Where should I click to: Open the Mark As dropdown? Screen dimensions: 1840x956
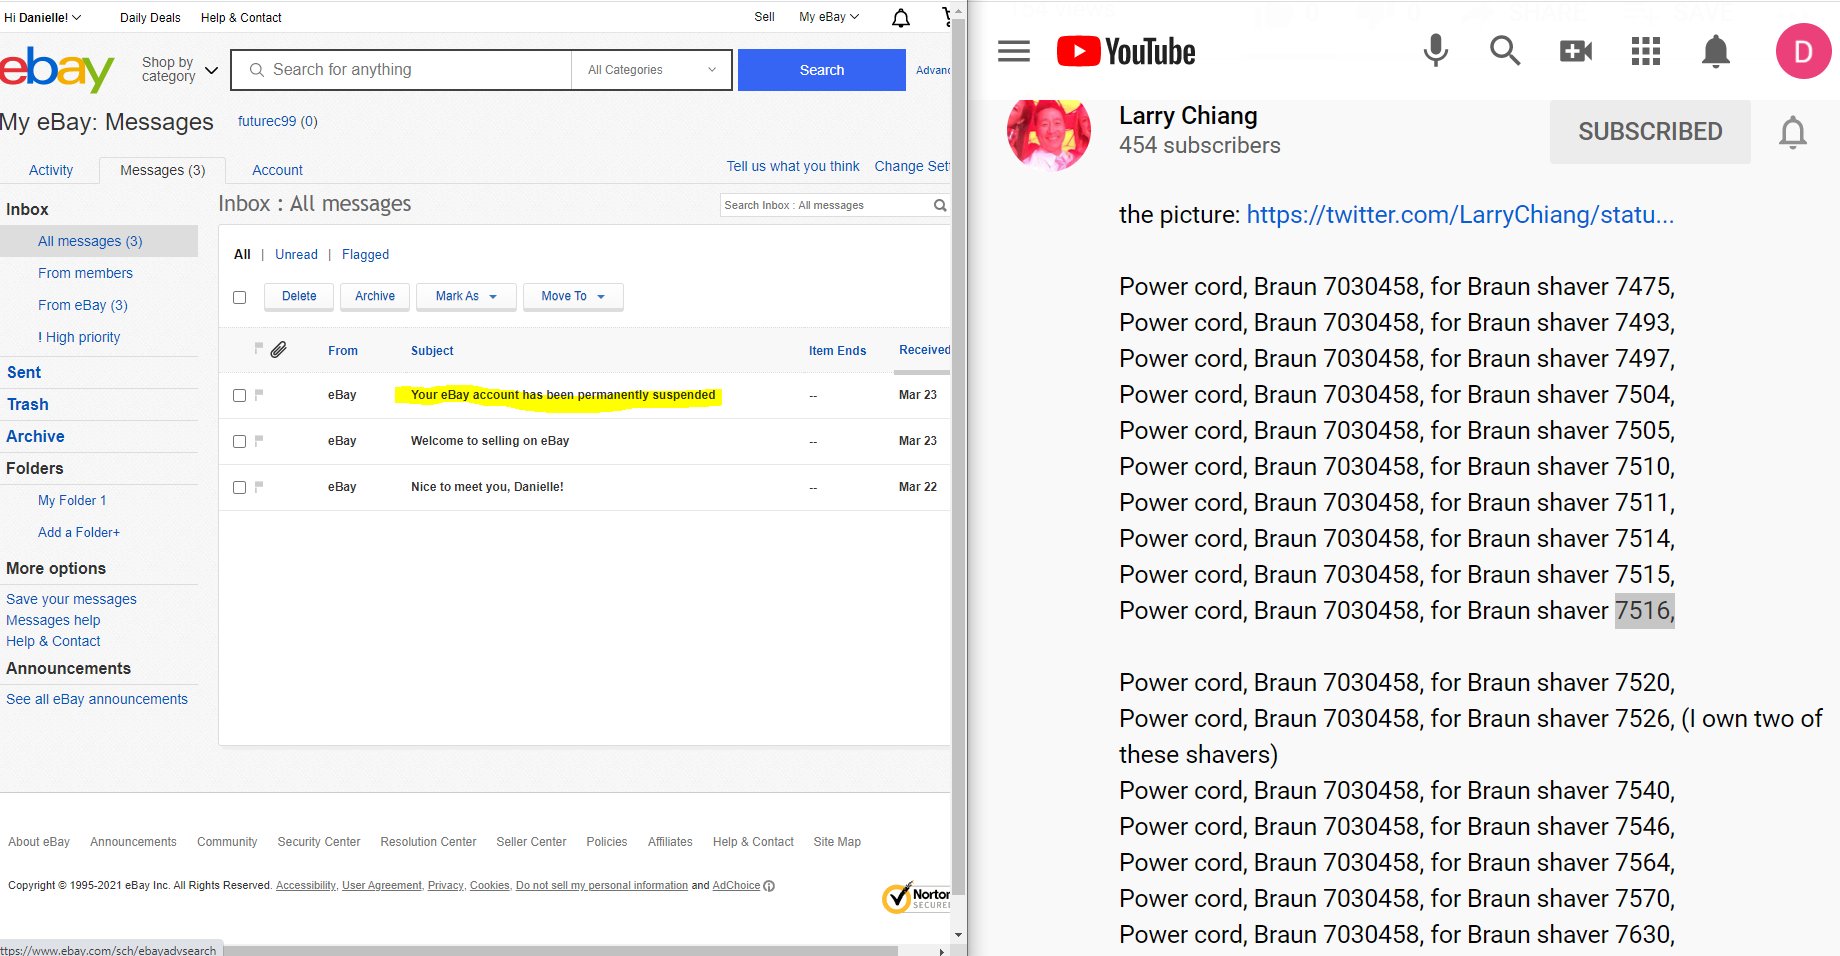coord(465,296)
